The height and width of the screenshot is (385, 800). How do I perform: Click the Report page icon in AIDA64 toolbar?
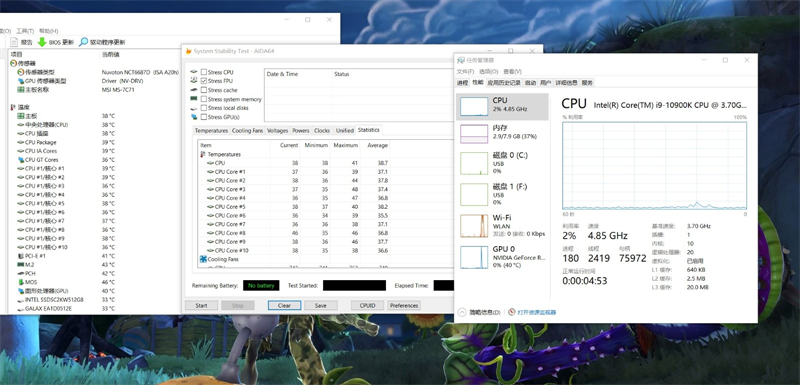13,42
